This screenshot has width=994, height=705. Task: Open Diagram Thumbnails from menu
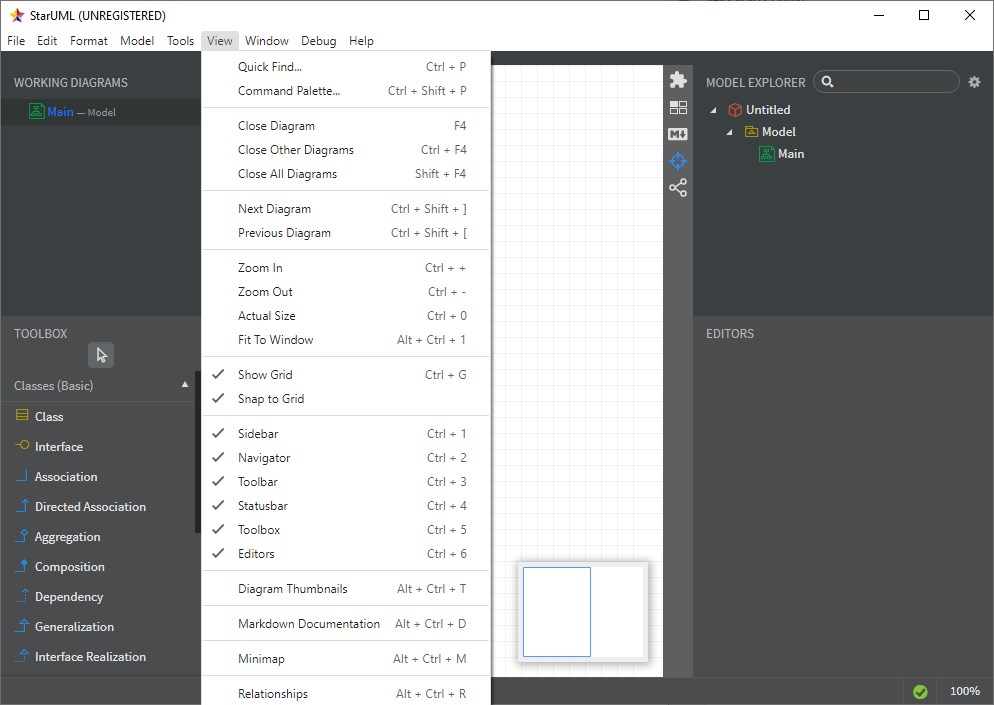click(x=346, y=589)
